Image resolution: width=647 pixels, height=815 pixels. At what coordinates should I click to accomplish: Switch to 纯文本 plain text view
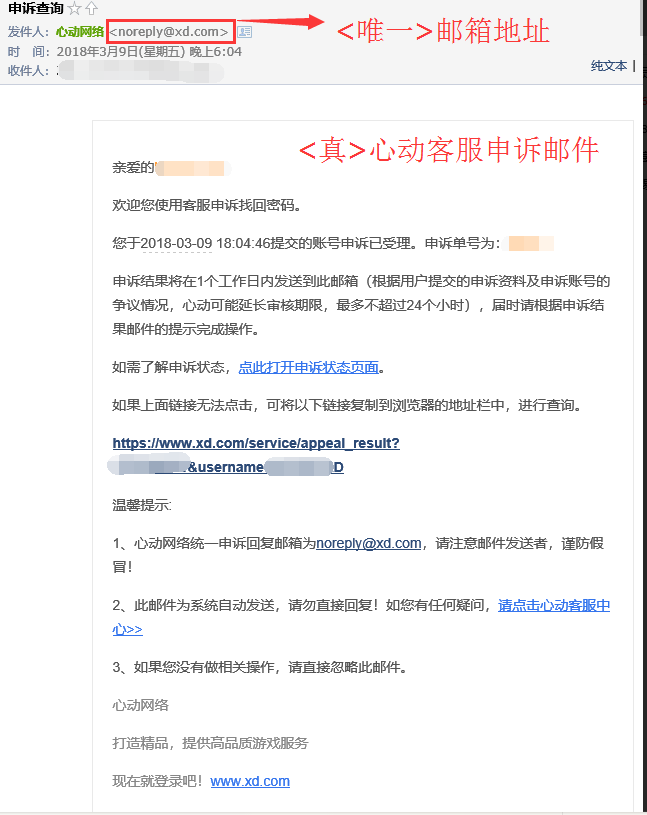click(608, 65)
